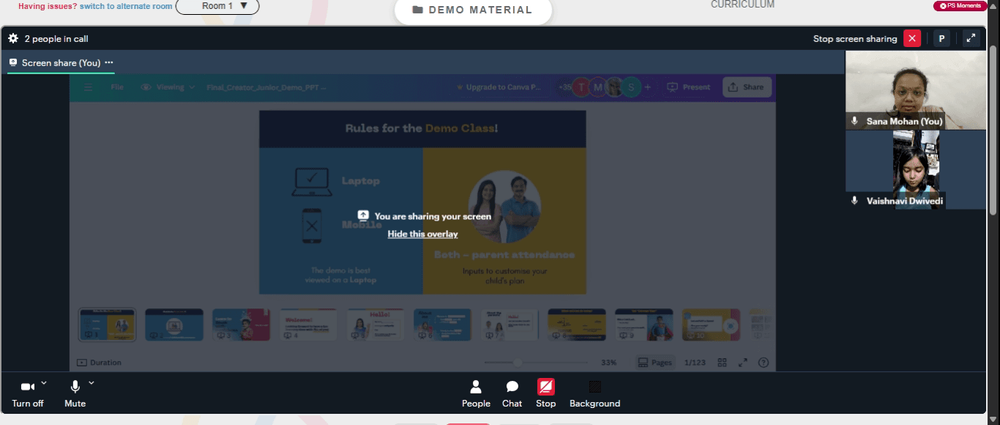
Task: Click the Having issues? text
Action: pos(48,6)
